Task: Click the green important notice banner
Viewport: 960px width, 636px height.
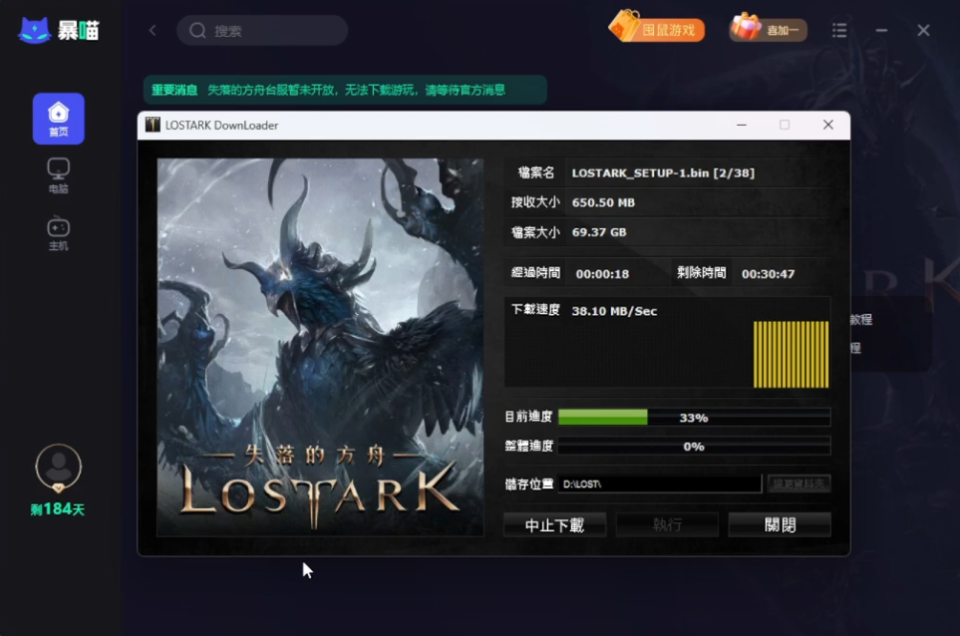Action: click(345, 90)
